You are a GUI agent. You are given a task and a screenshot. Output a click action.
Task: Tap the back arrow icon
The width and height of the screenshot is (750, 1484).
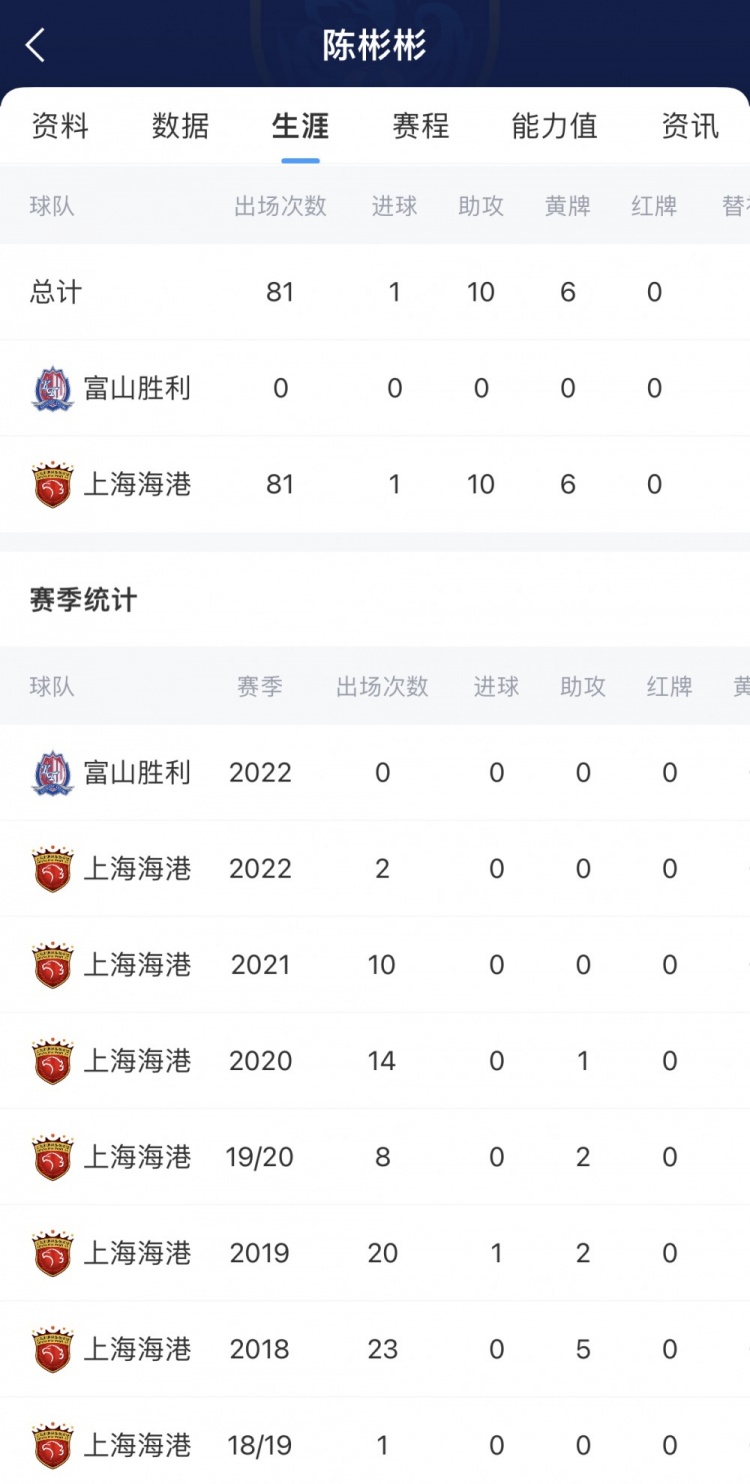click(x=36, y=45)
